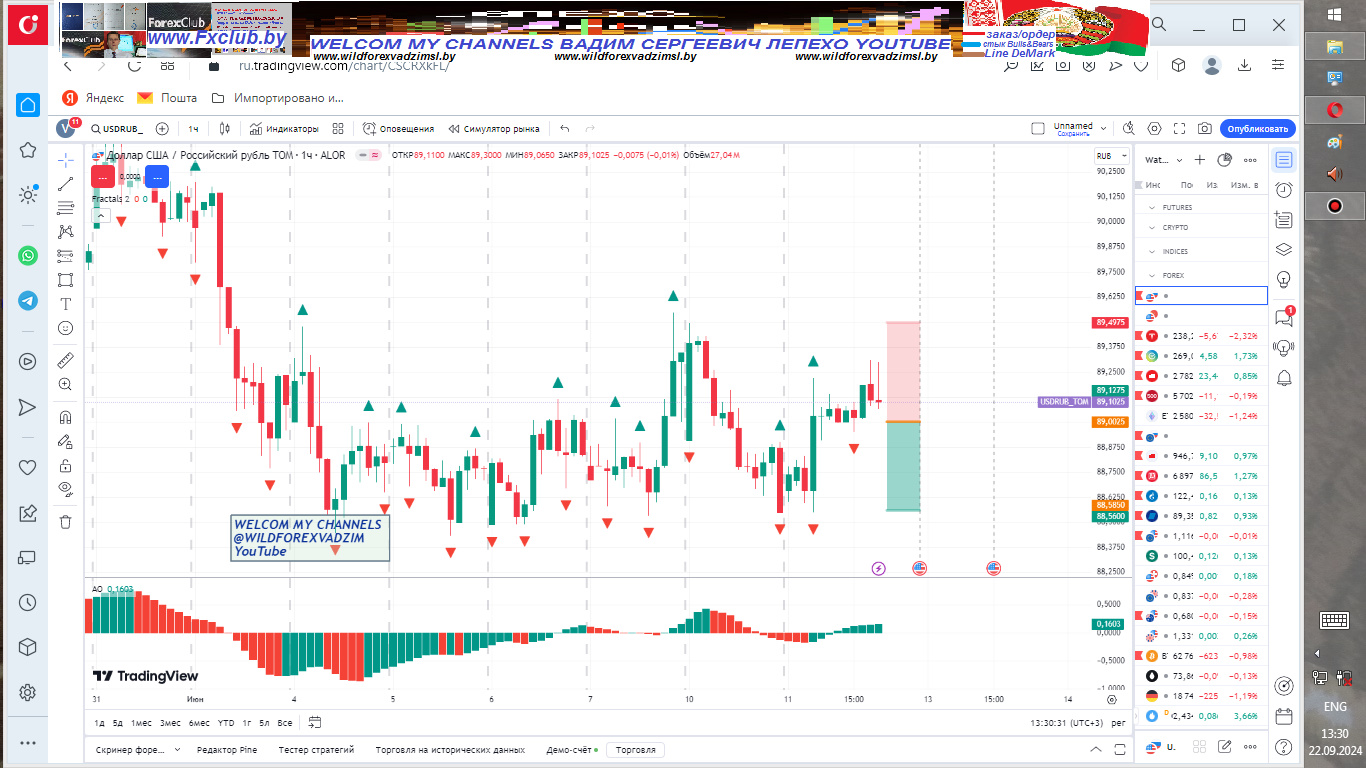This screenshot has height=768, width=1366.
Task: Click the Торговля button
Action: [x=636, y=749]
